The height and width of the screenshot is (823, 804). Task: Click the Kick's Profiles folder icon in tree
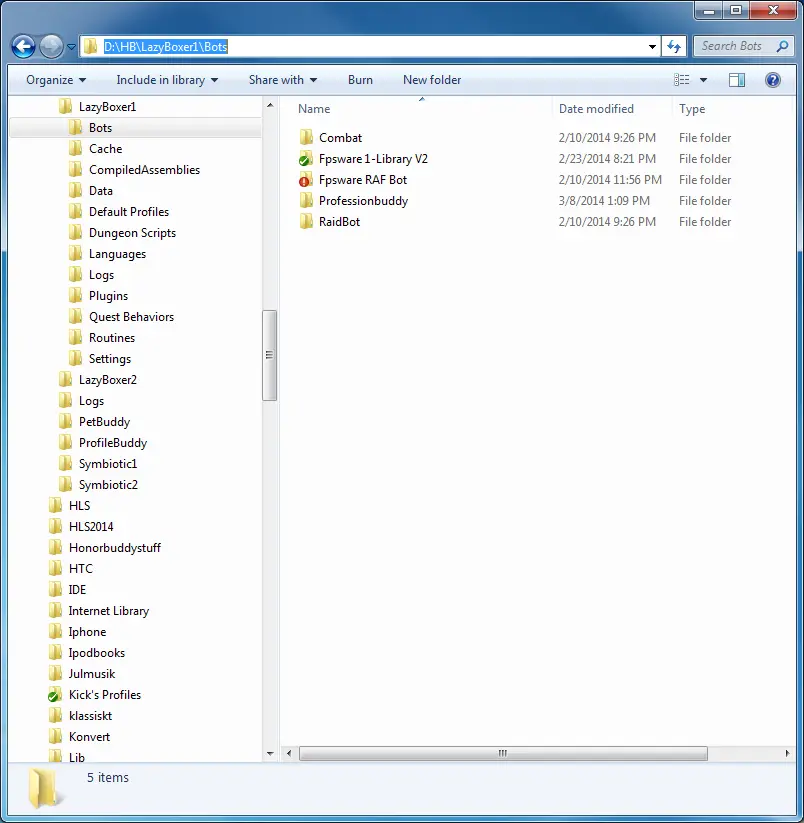[55, 695]
